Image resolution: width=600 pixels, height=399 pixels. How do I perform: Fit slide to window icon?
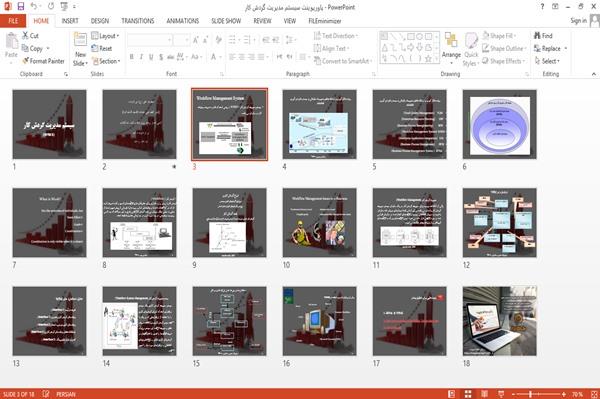594,394
